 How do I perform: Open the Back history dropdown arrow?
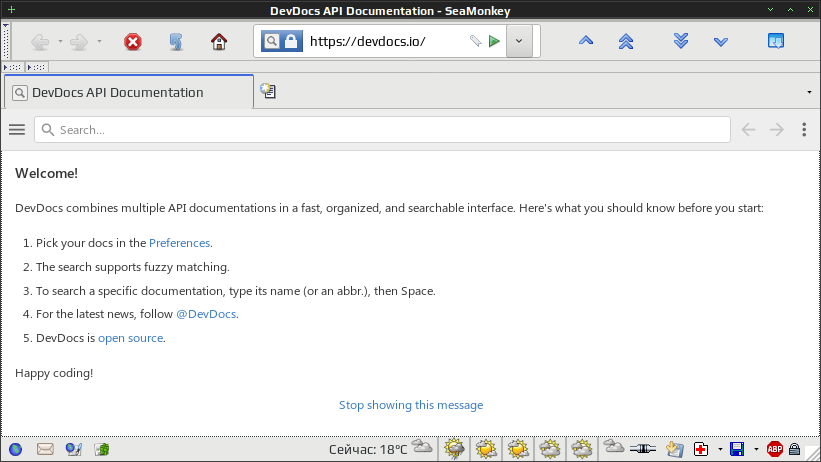(60, 41)
